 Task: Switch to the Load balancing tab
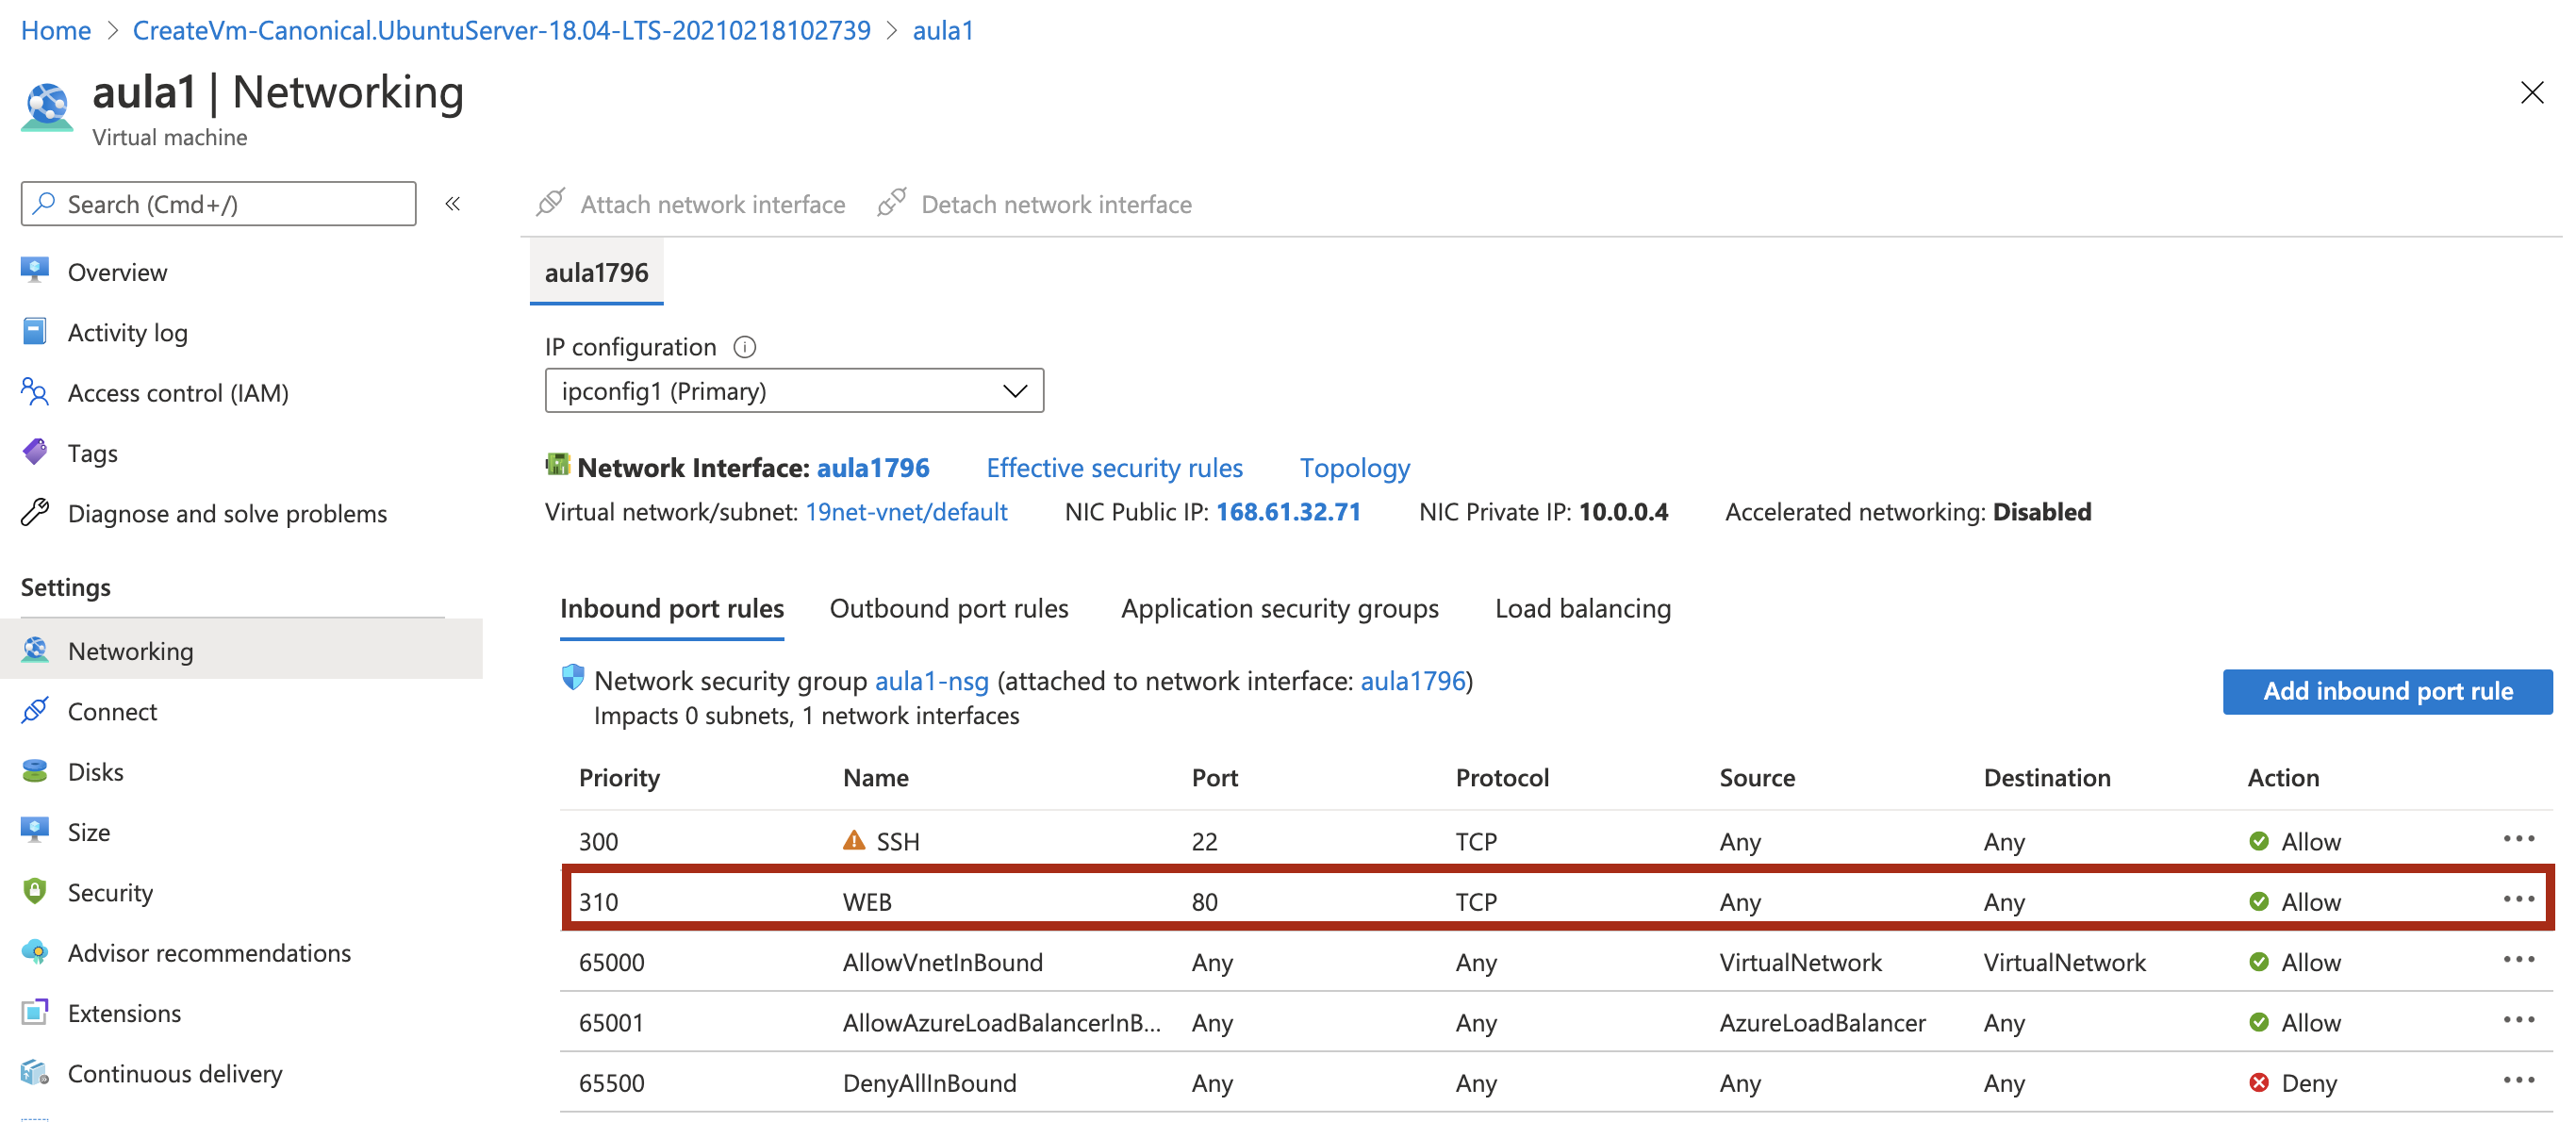click(1582, 609)
